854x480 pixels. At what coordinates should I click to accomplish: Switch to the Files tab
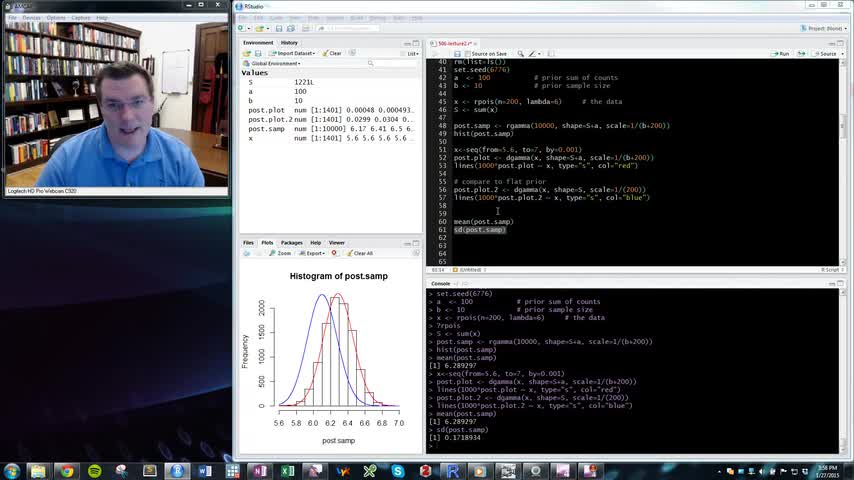(x=248, y=243)
